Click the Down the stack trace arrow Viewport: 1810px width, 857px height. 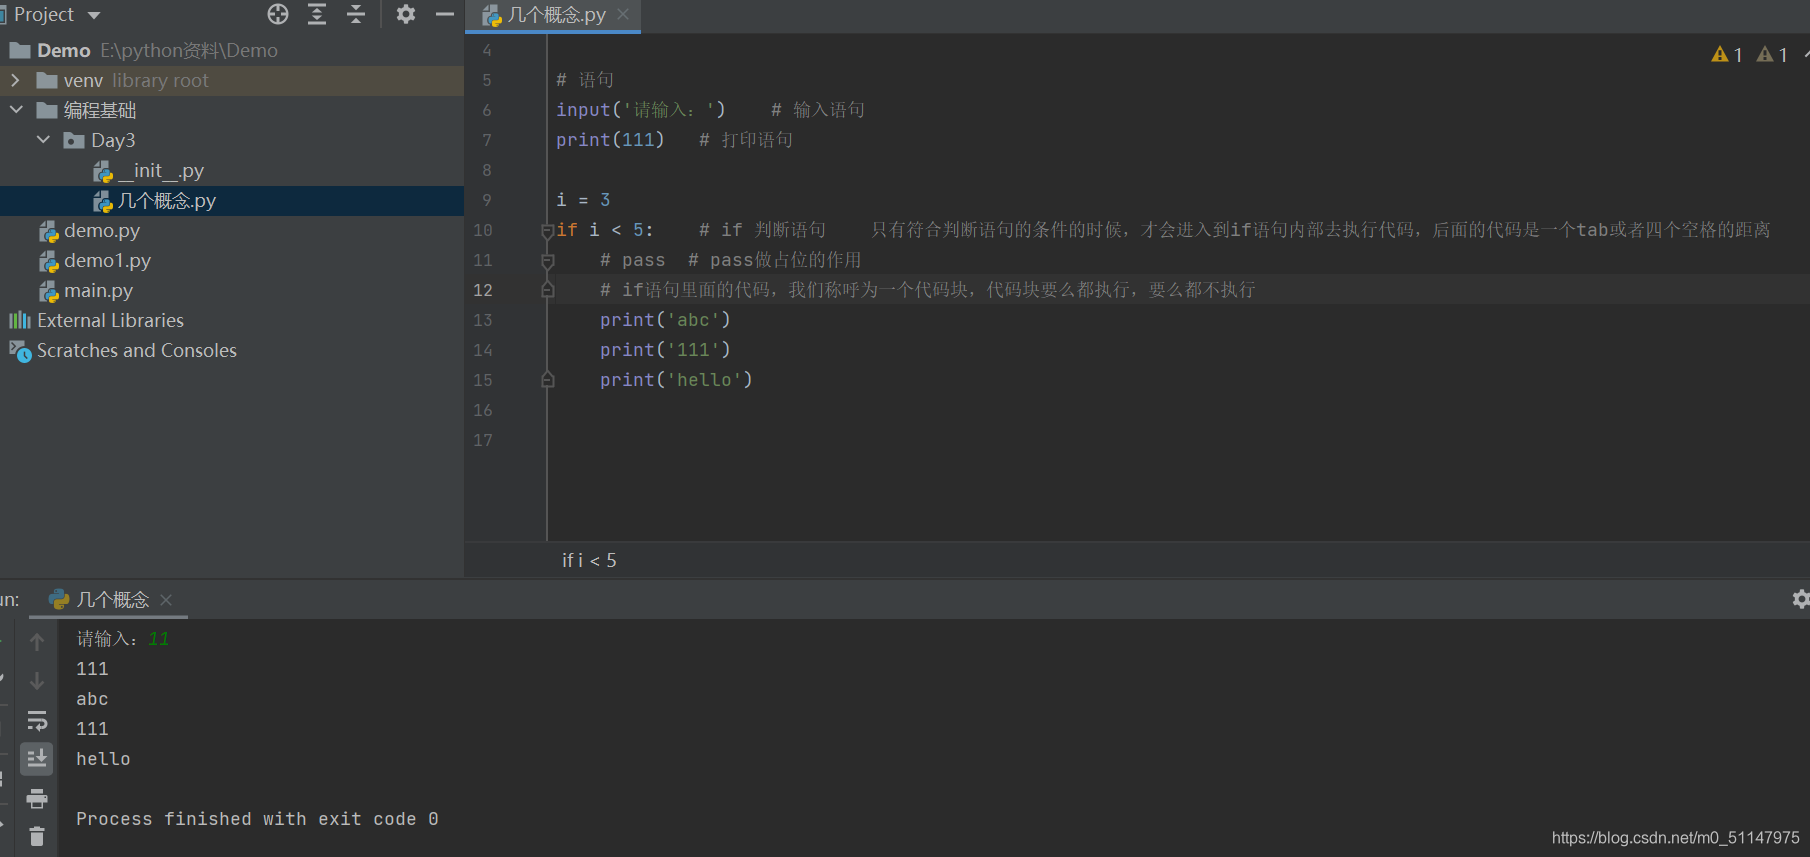(x=37, y=680)
